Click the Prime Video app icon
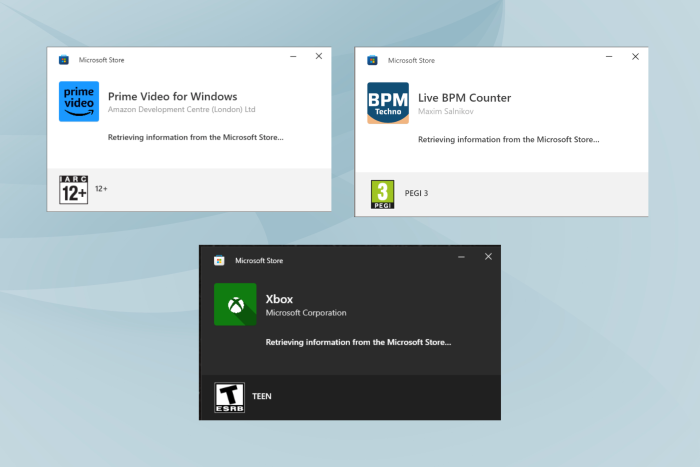This screenshot has width=700, height=467. click(79, 101)
